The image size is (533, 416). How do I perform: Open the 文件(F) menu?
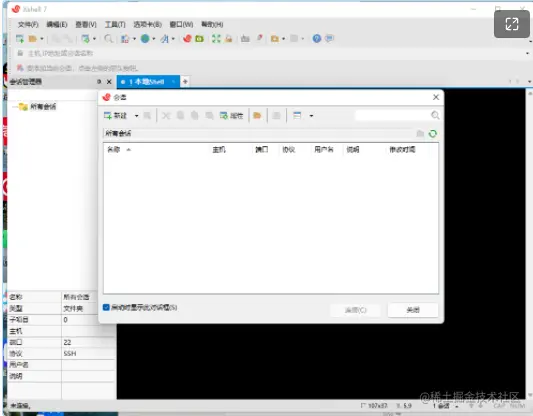(x=28, y=24)
